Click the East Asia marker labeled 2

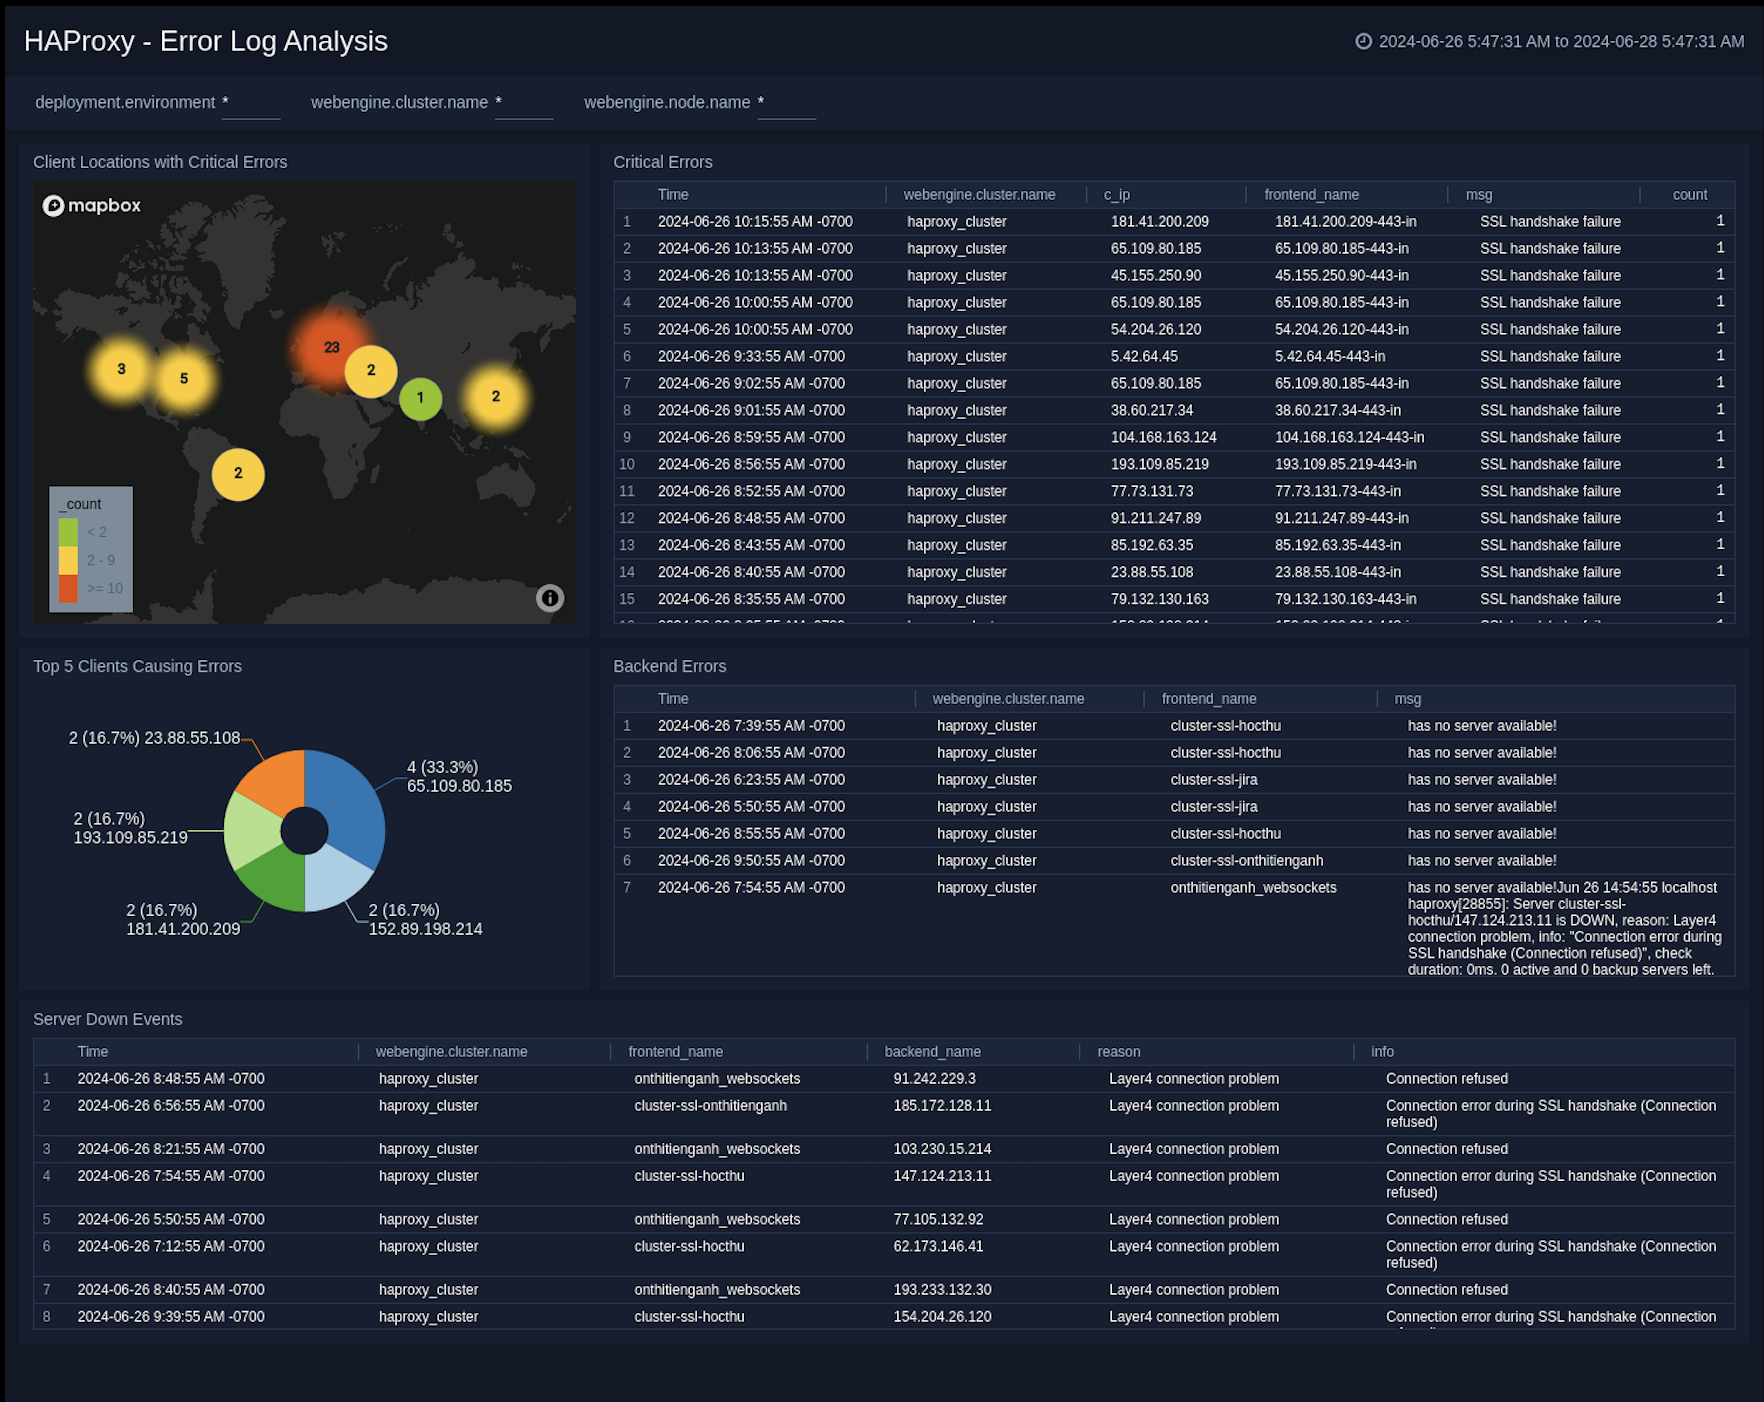pos(496,397)
